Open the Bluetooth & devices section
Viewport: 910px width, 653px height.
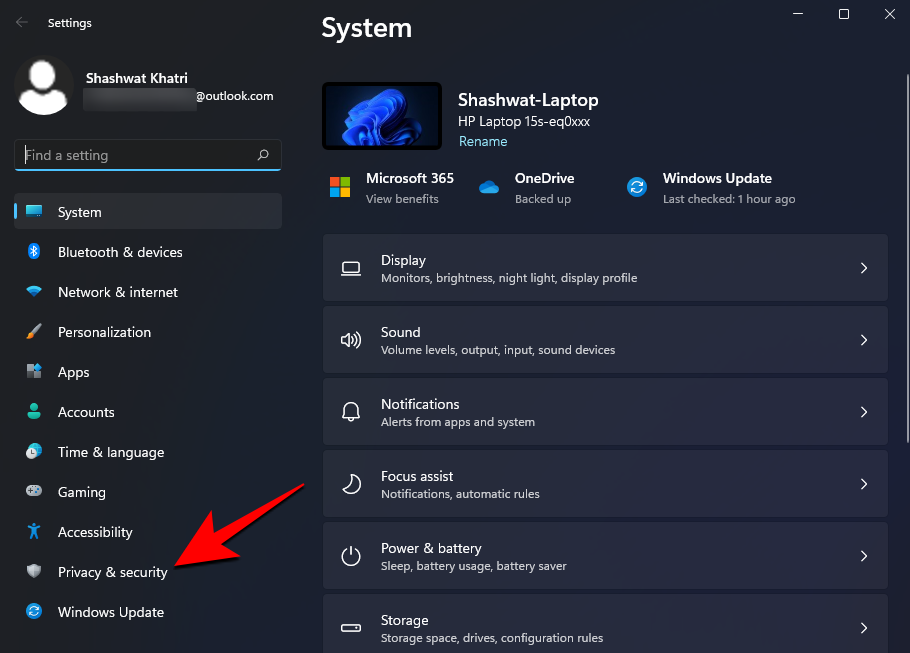tap(120, 252)
